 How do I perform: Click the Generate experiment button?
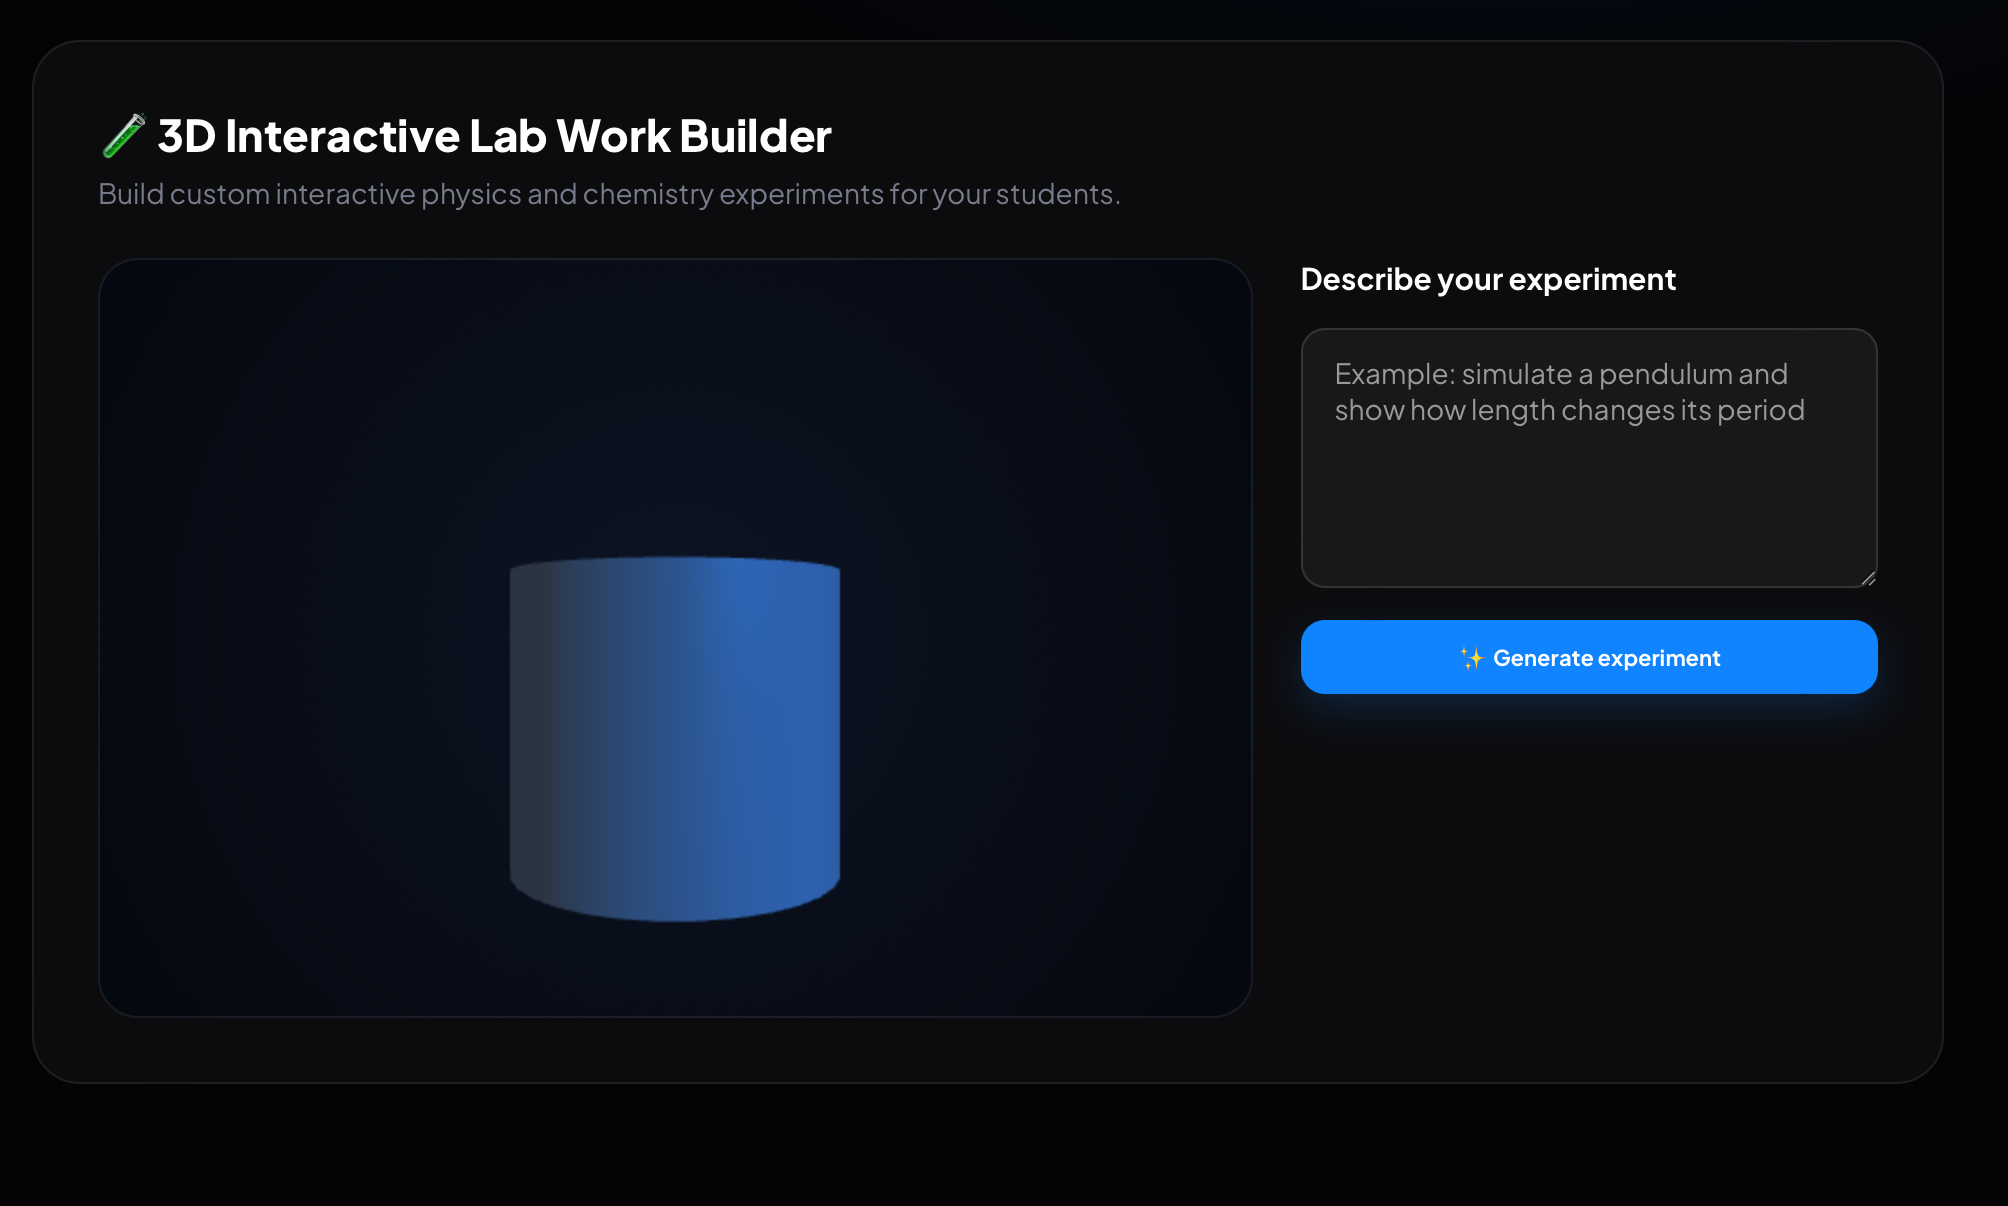click(1589, 657)
